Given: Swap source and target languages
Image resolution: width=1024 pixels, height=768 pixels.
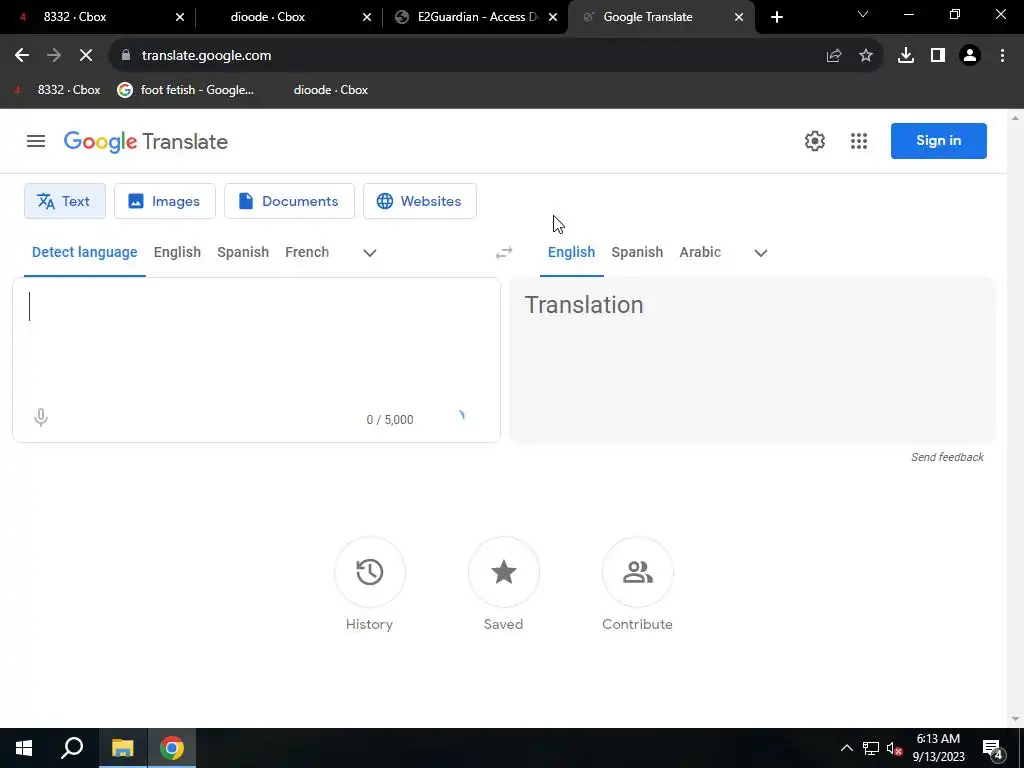Looking at the screenshot, I should [x=504, y=253].
